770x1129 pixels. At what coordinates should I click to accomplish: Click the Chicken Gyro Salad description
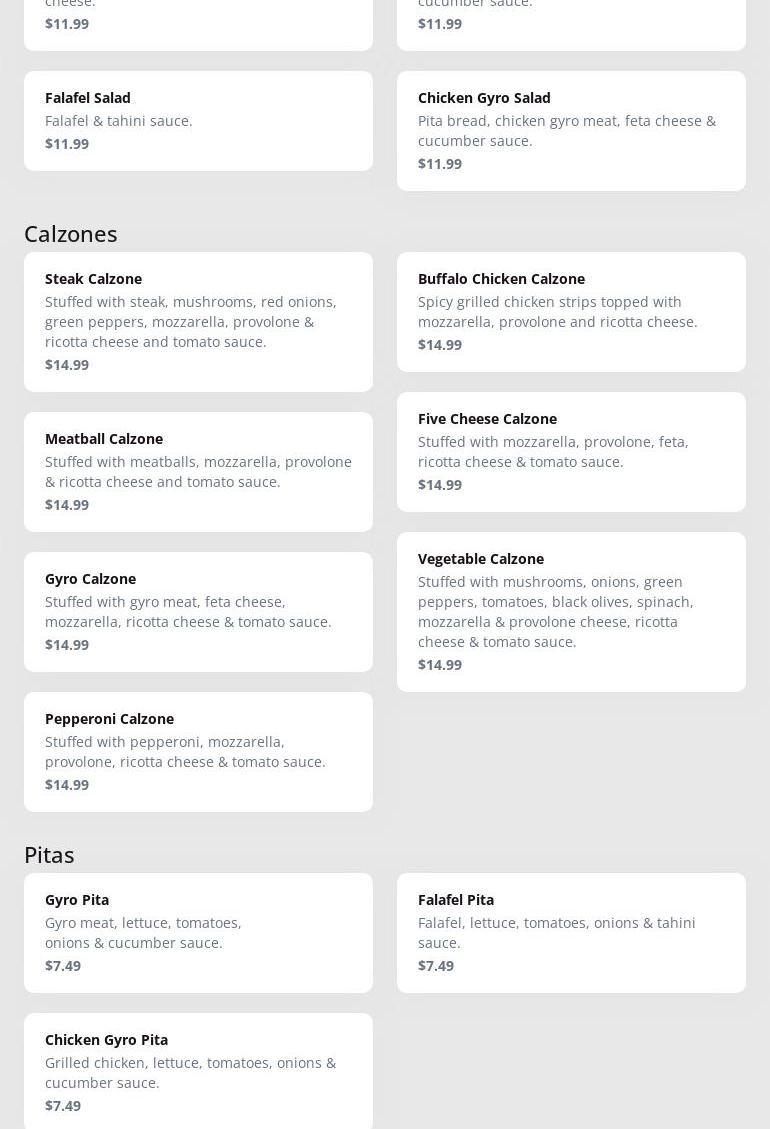pyautogui.click(x=566, y=130)
